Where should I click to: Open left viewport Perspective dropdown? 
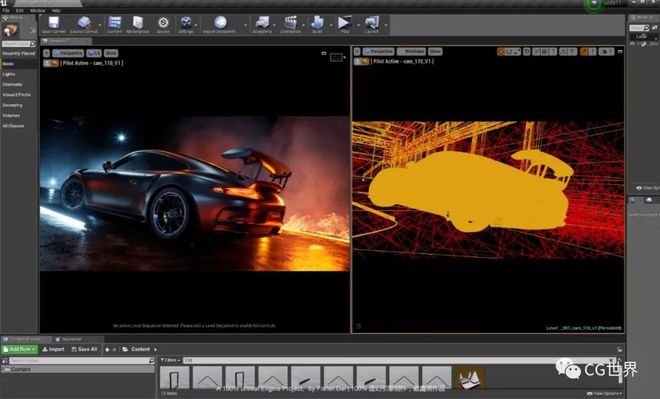coord(68,53)
